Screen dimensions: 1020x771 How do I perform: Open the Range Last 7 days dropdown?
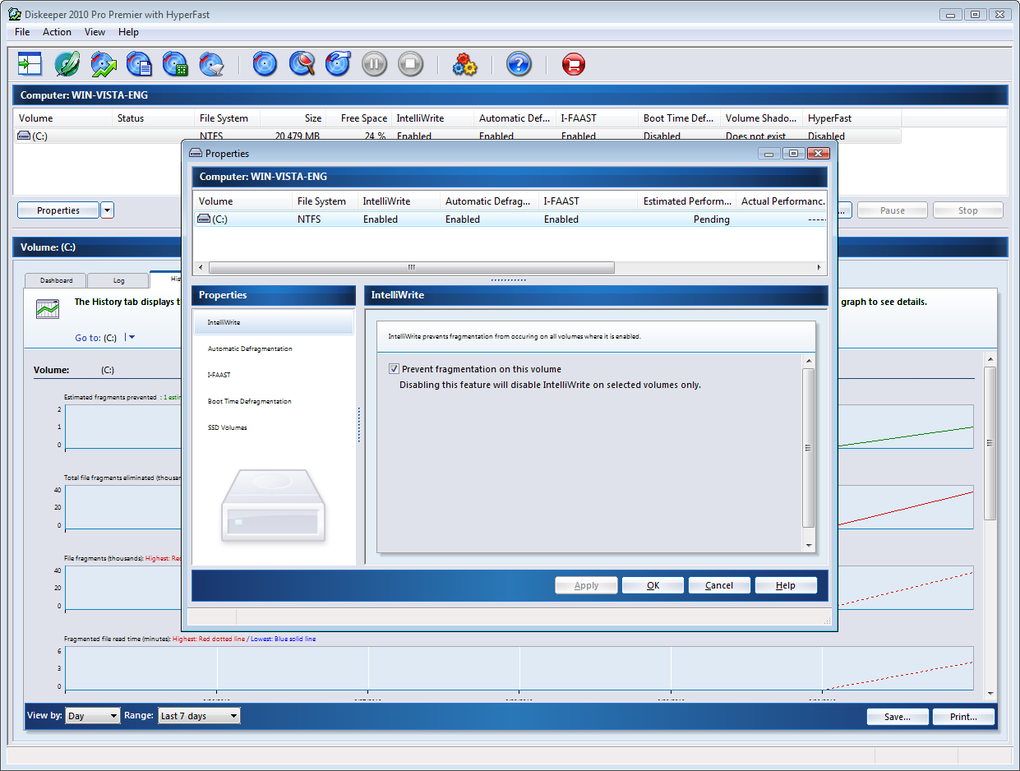[199, 716]
